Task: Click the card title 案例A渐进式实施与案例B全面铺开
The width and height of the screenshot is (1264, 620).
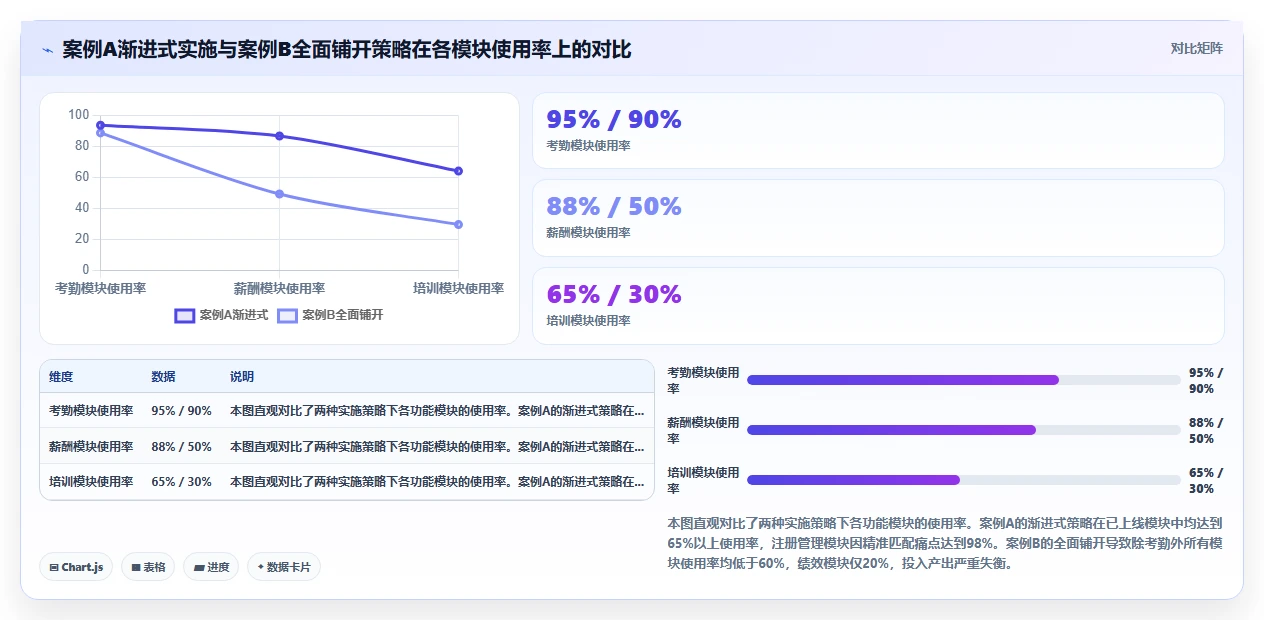Action: tap(346, 49)
